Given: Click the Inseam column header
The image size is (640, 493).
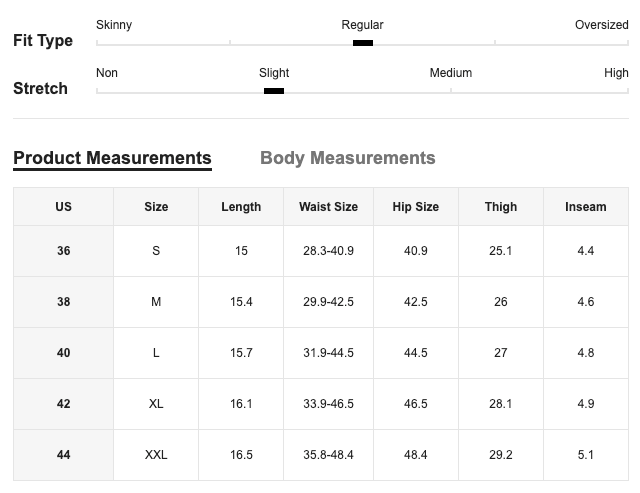Looking at the screenshot, I should (x=585, y=207).
